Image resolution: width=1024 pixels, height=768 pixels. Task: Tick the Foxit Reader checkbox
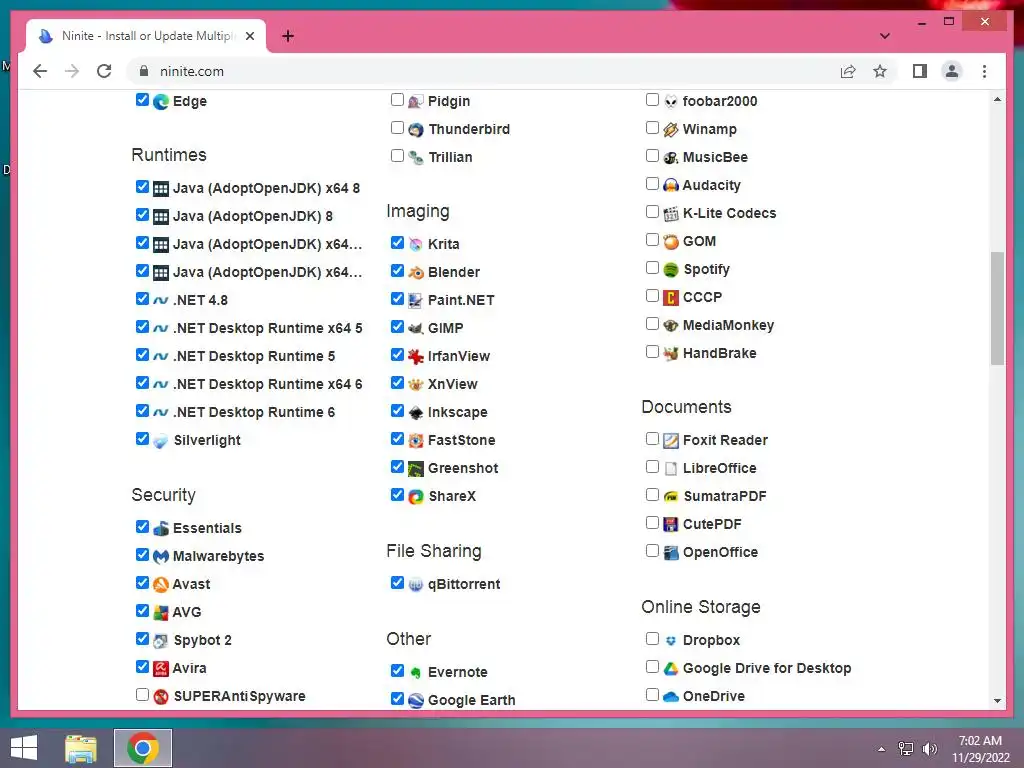click(x=652, y=438)
